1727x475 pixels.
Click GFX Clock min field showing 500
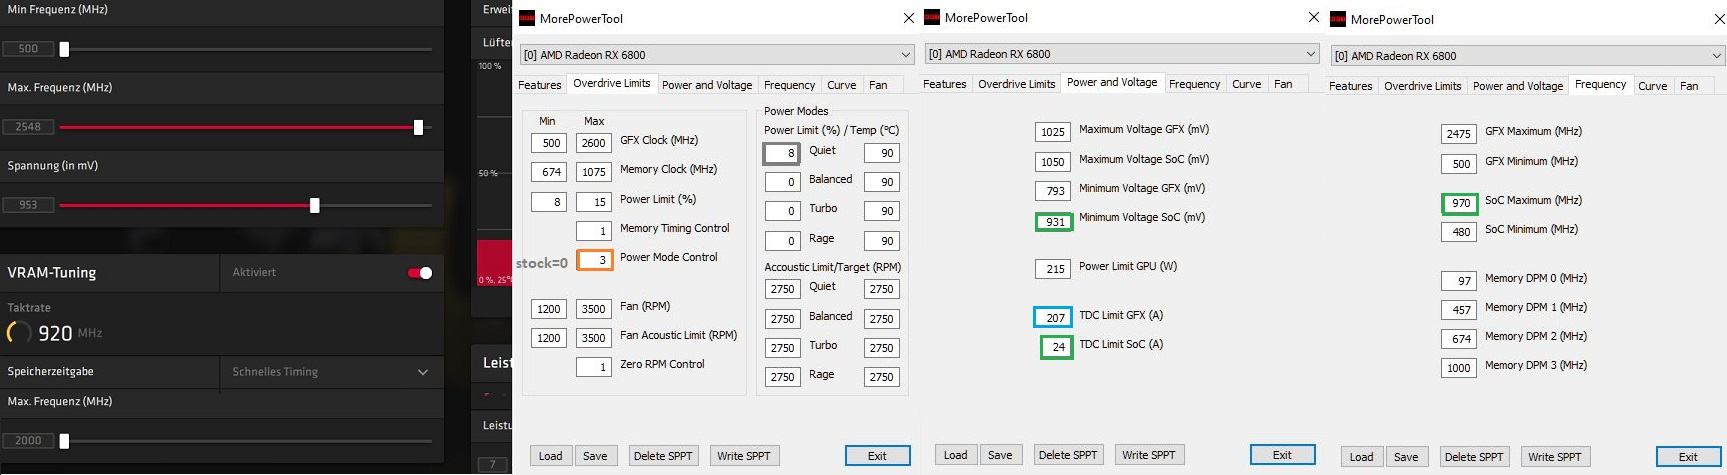point(549,143)
